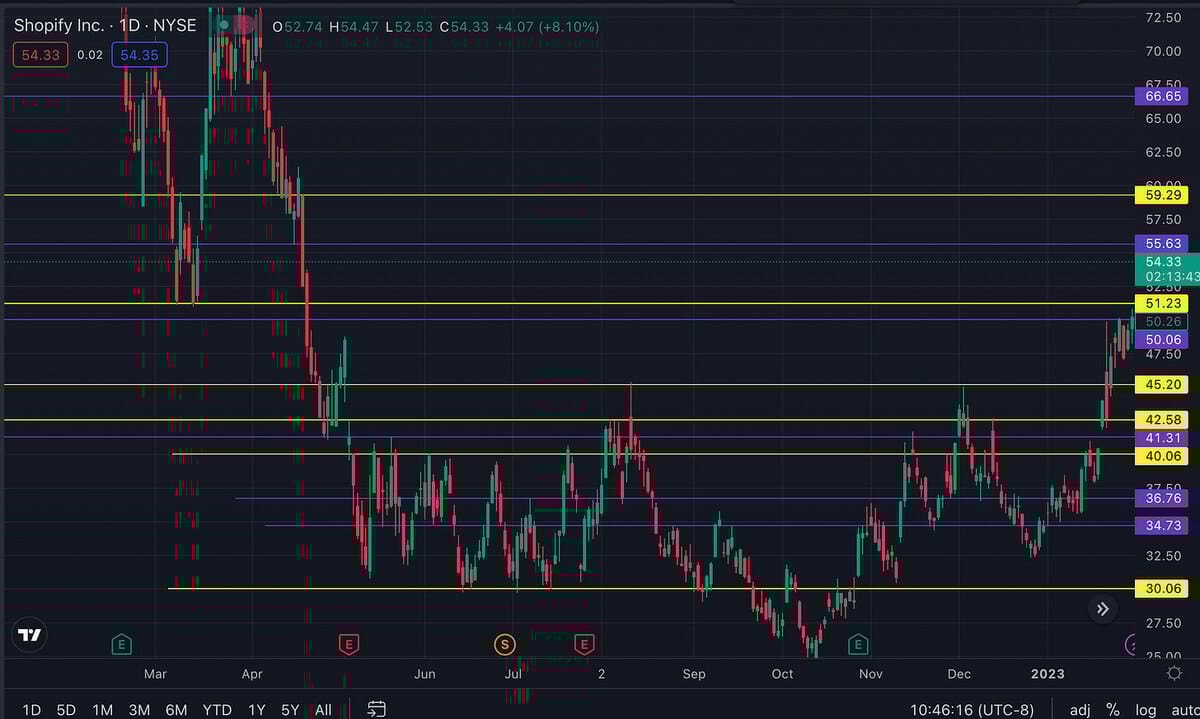Select the 30.06 yellow price label
Image resolution: width=1200 pixels, height=719 pixels.
(1163, 589)
